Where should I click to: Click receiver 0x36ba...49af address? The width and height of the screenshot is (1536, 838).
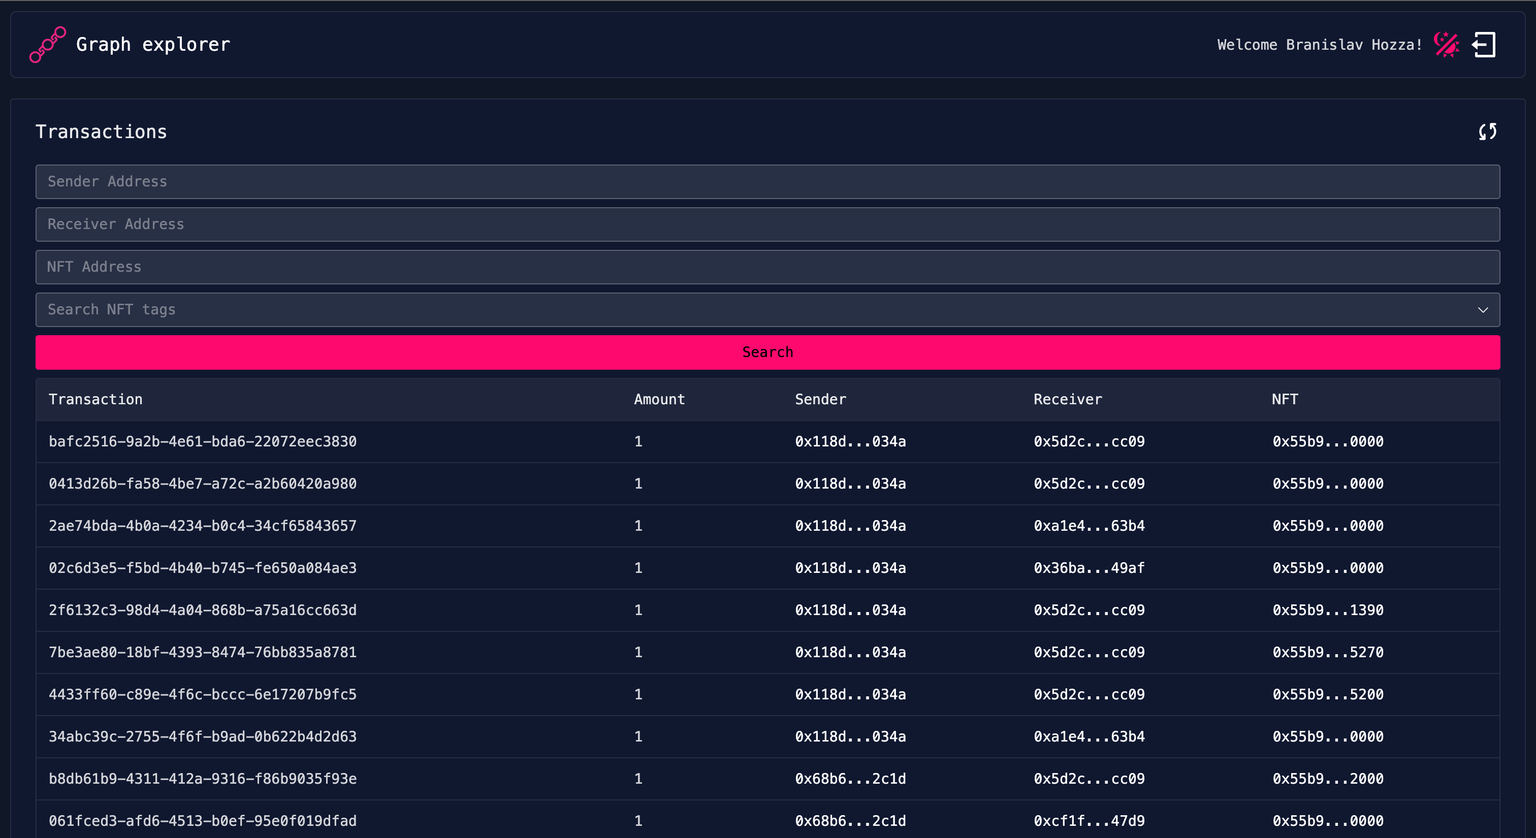tap(1089, 567)
